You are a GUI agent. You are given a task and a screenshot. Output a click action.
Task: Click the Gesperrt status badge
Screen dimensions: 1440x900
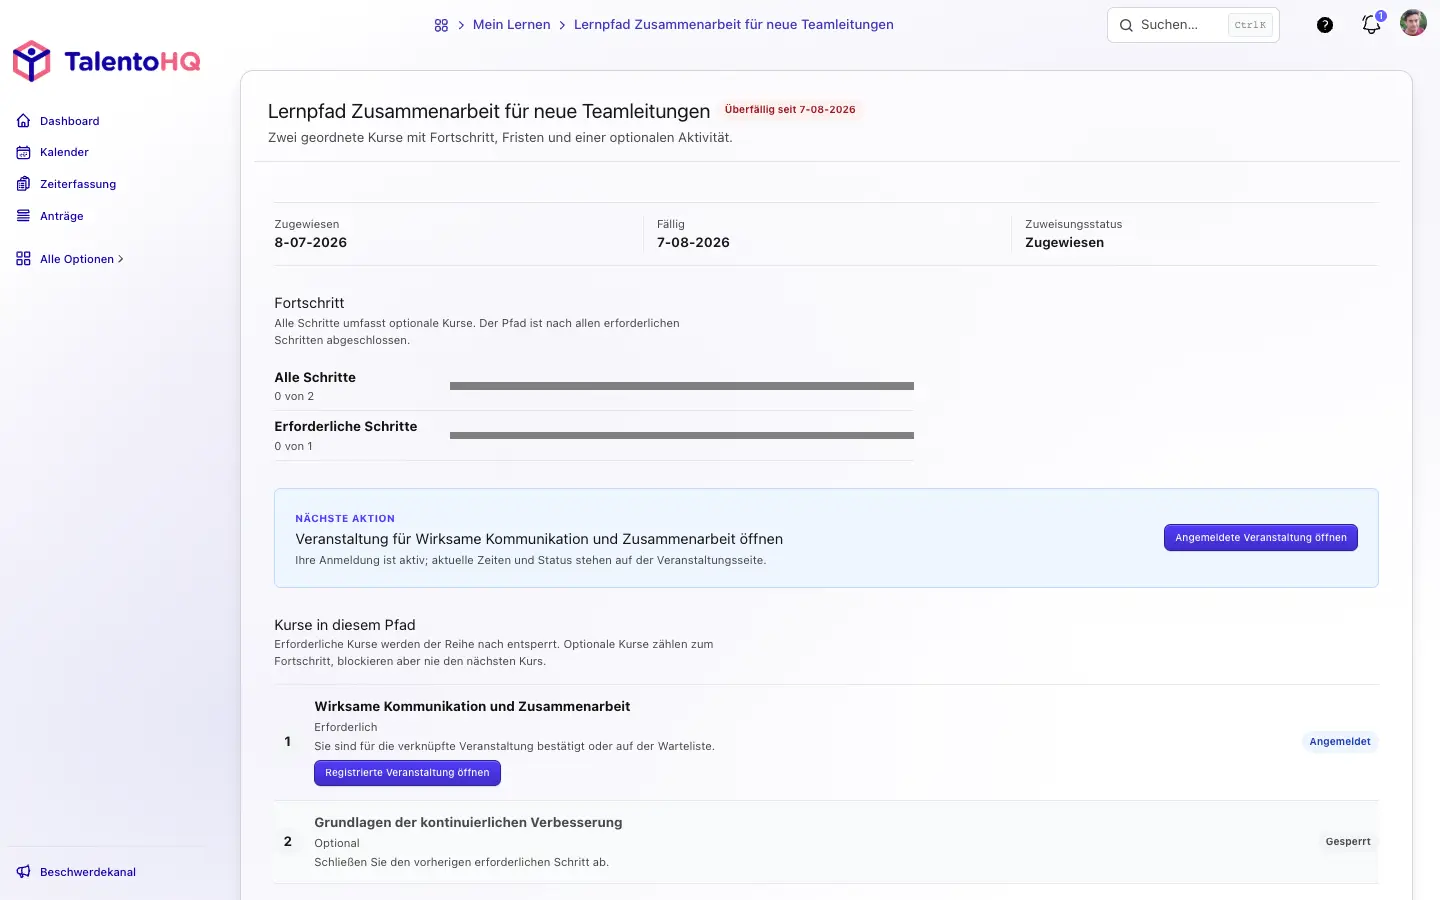[x=1348, y=842]
